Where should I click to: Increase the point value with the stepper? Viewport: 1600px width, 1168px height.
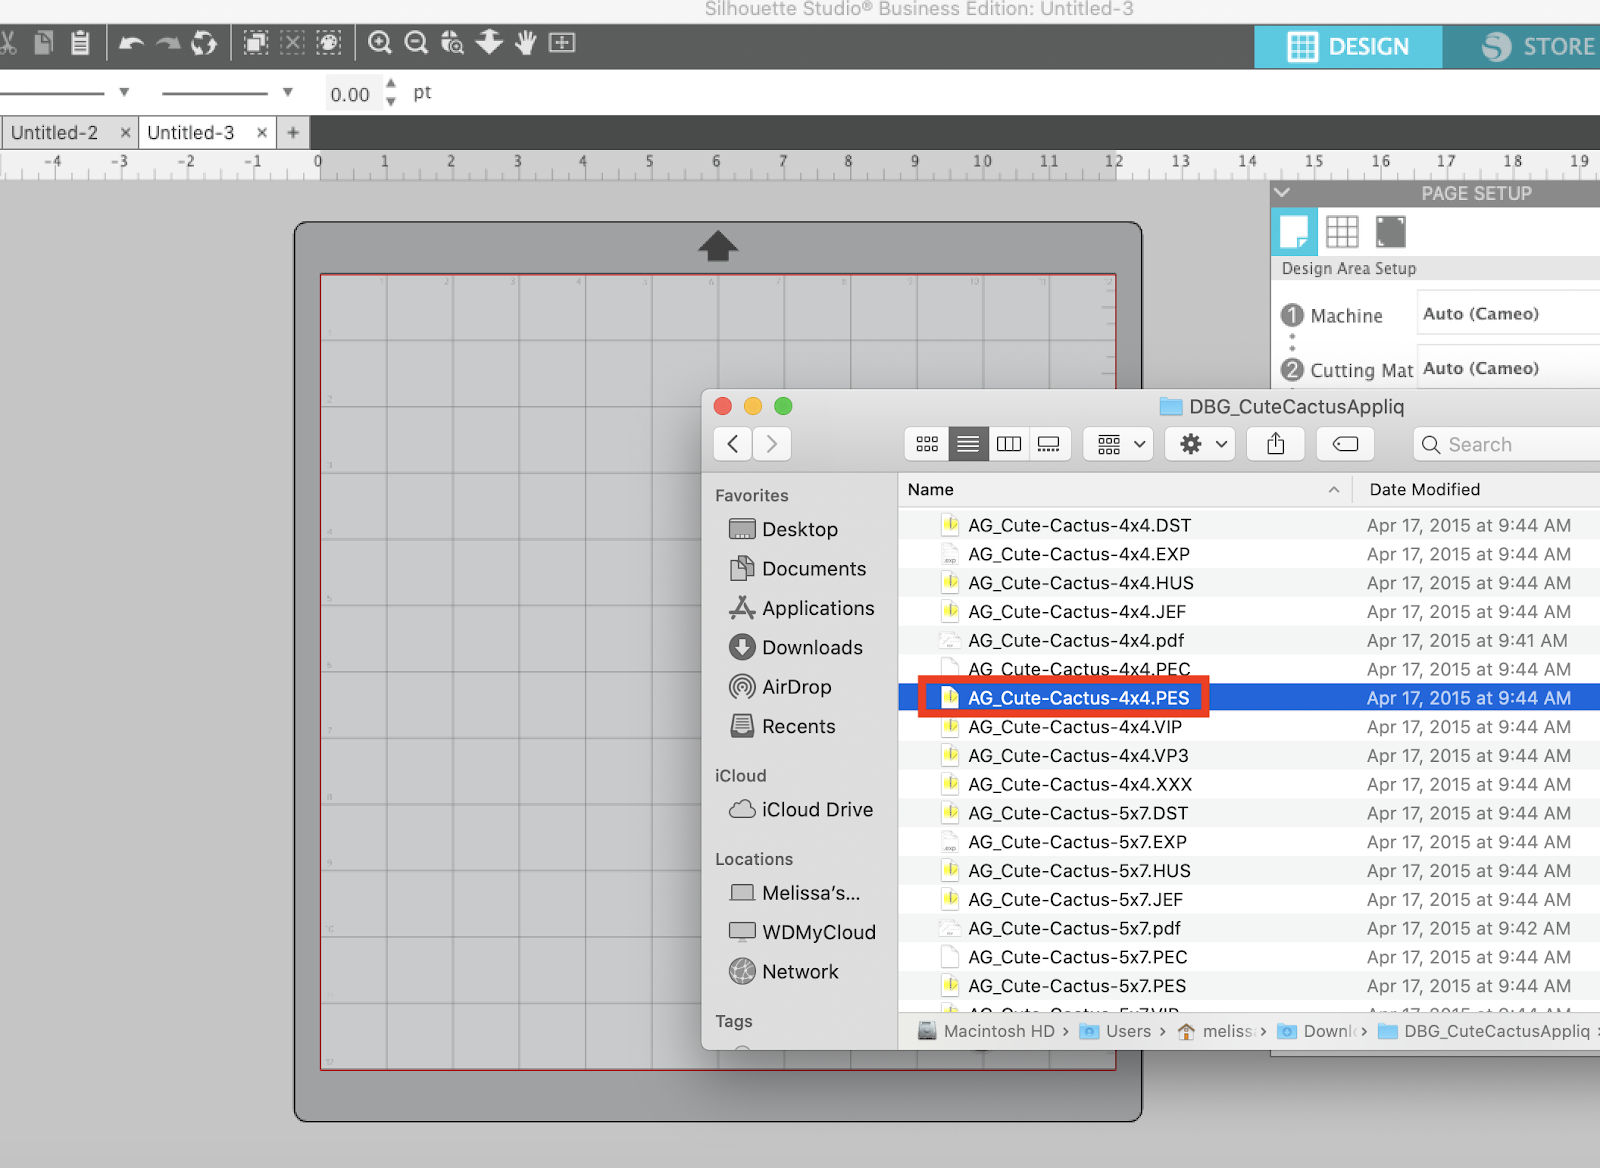391,84
